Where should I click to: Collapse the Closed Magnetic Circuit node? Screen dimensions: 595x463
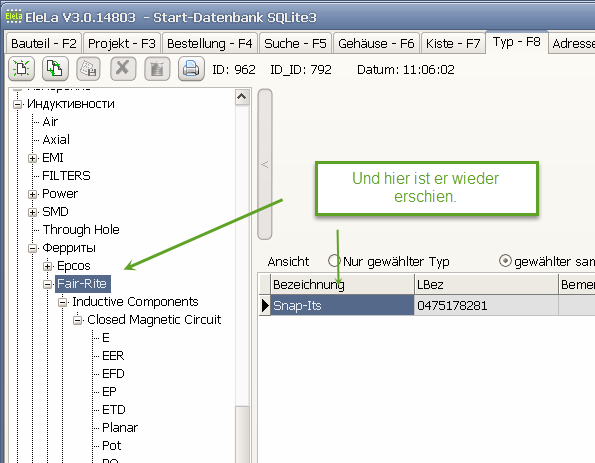point(77,320)
